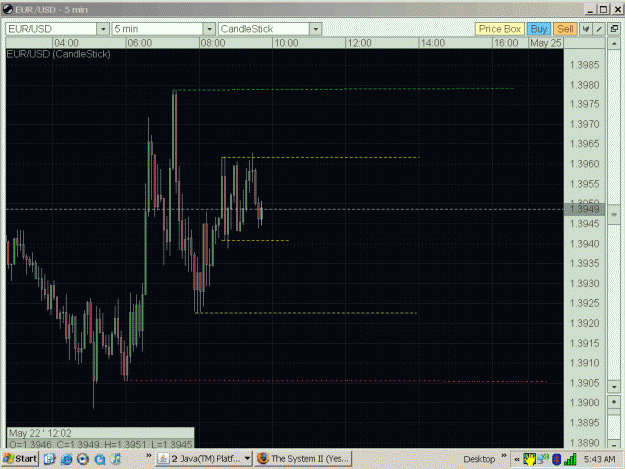Expand the Desktop toolbar chevron
625x469 pixels.
pos(503,455)
